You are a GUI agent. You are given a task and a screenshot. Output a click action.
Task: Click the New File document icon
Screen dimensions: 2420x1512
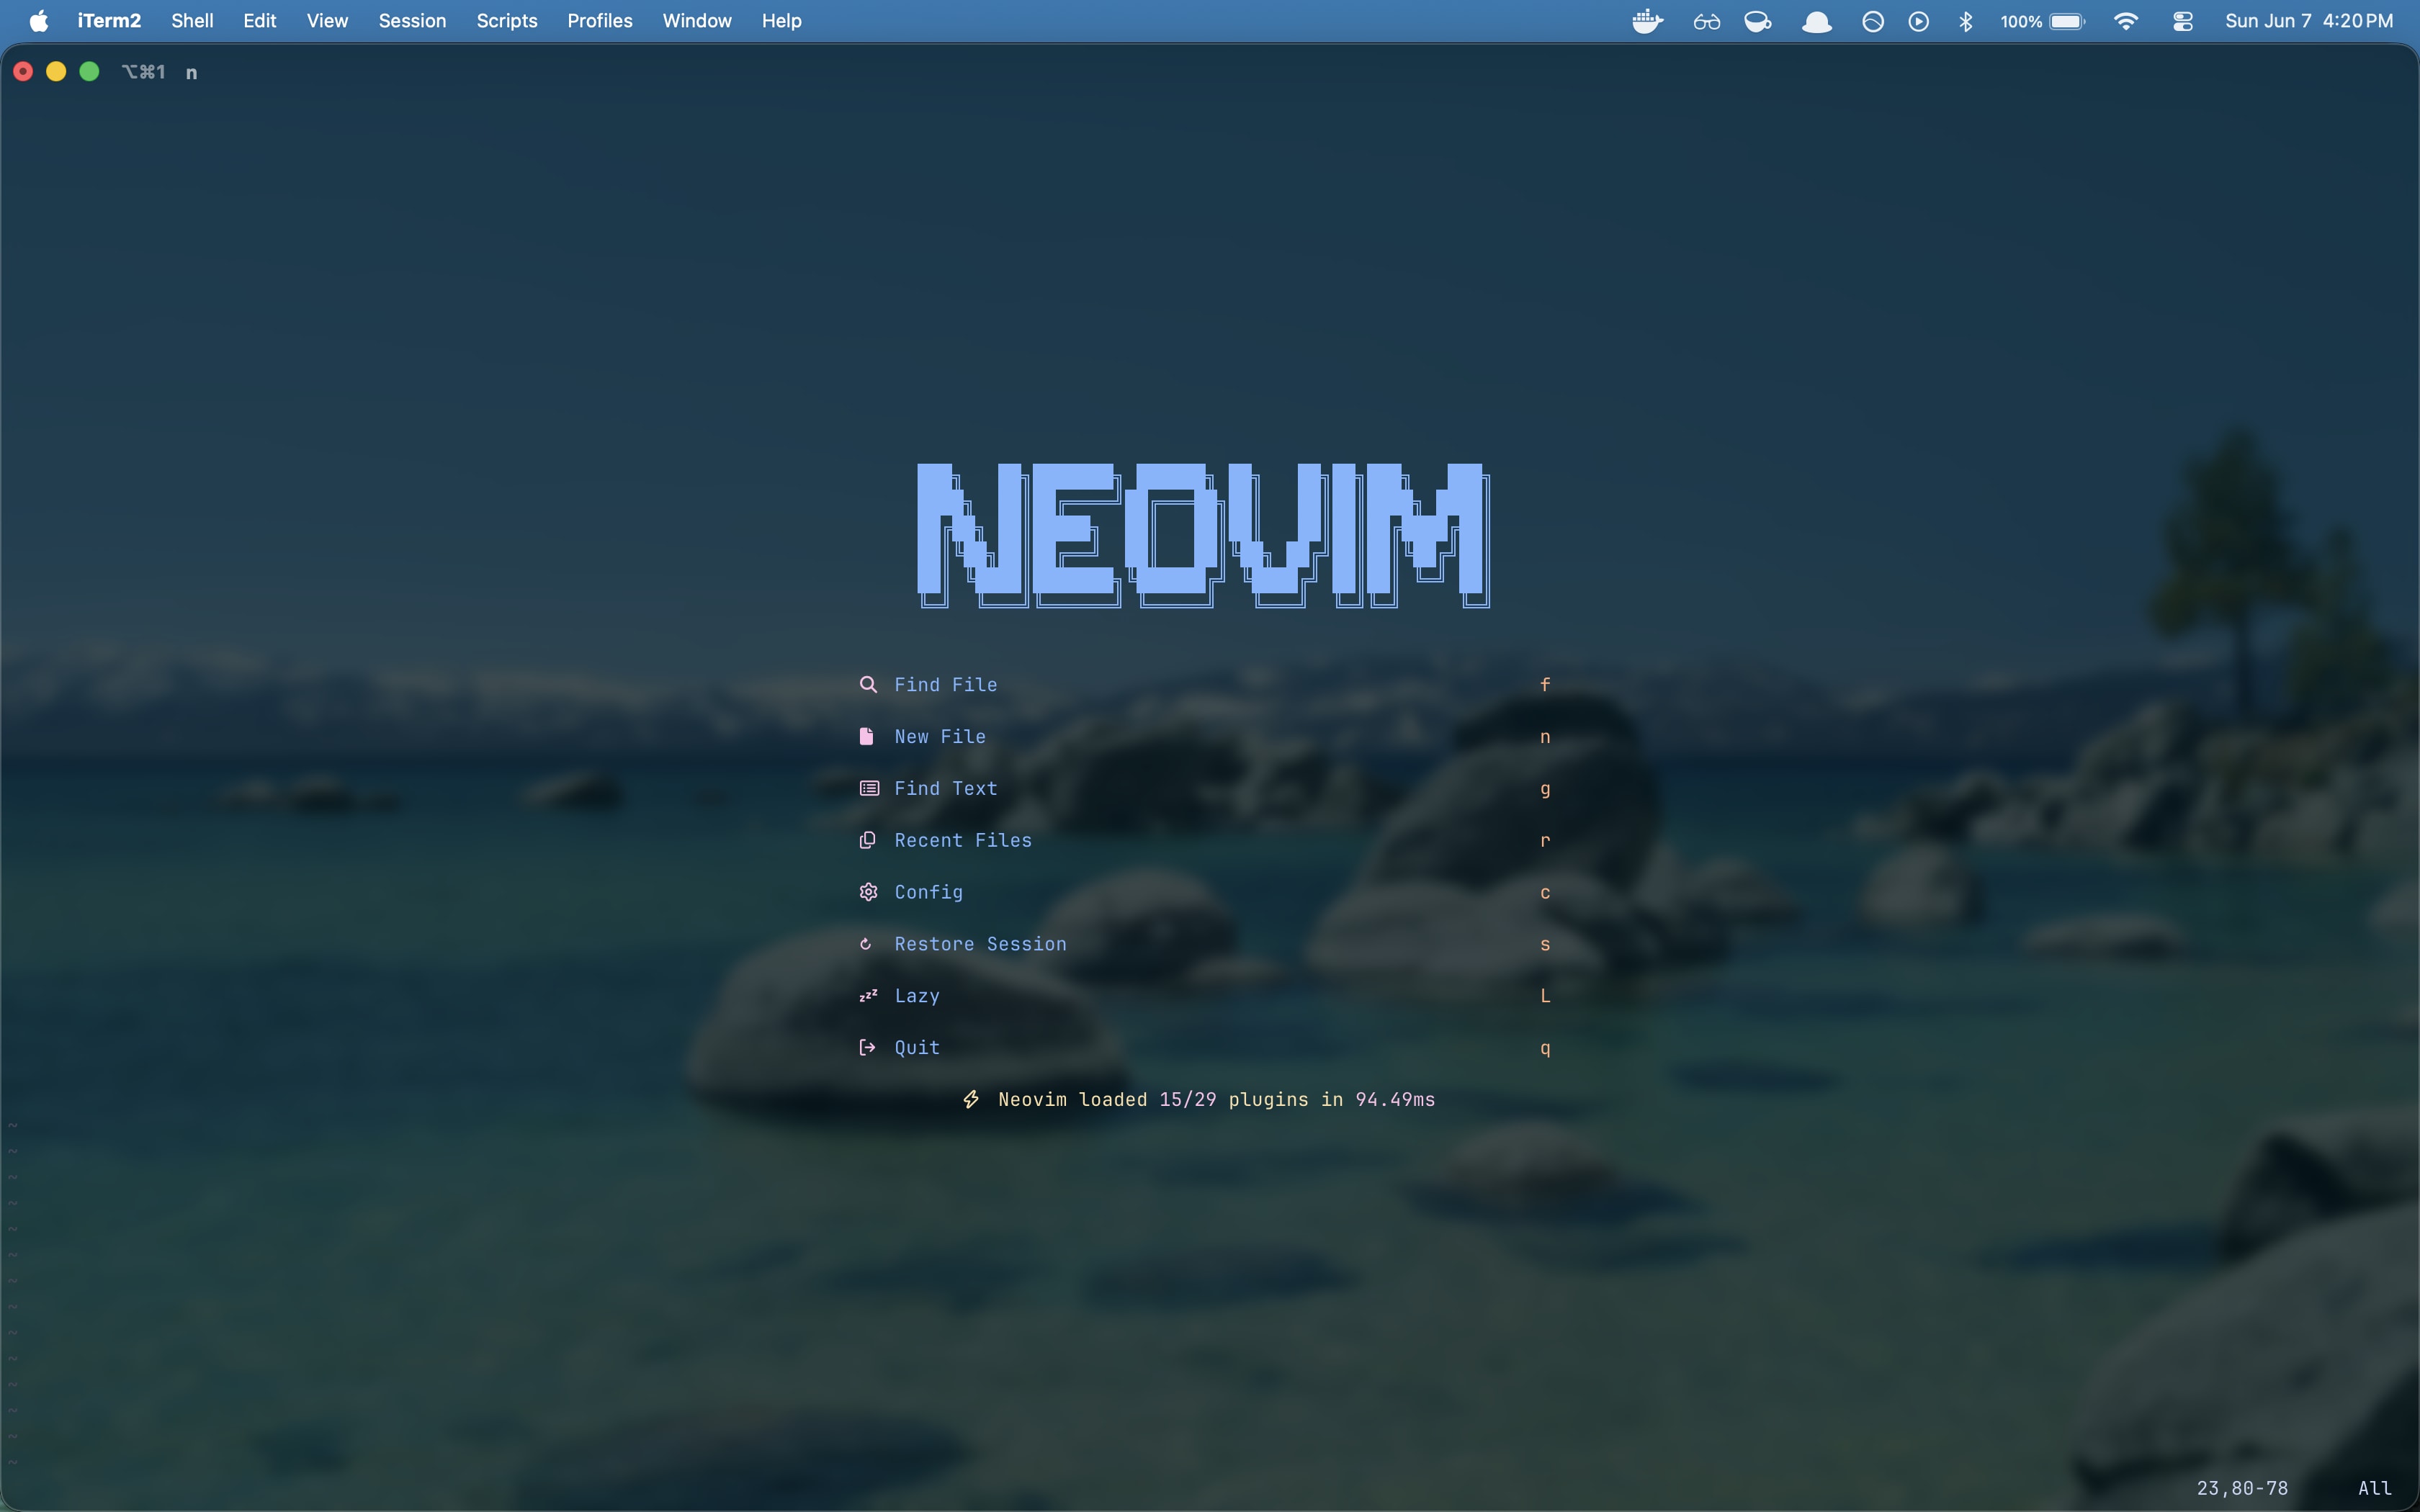click(x=866, y=736)
